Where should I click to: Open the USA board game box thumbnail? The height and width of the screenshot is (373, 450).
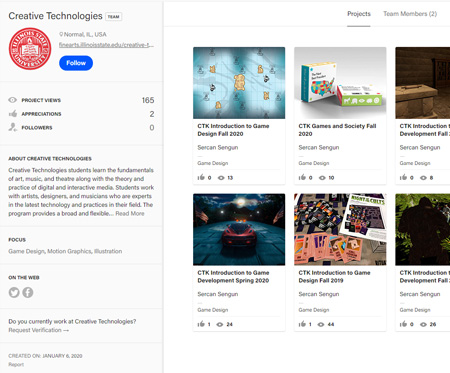point(340,83)
